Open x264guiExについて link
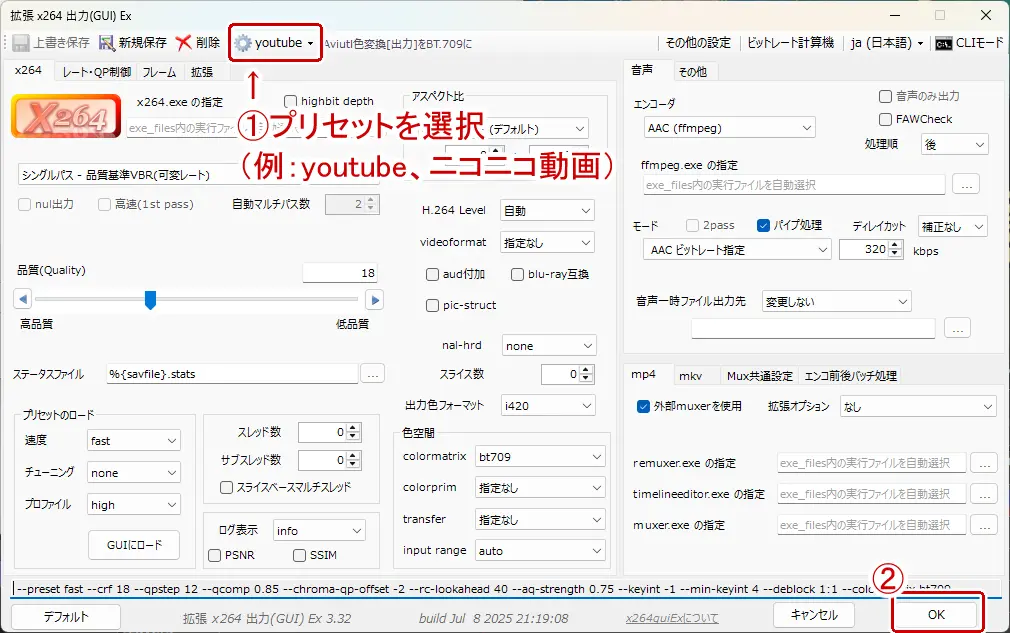 click(672, 618)
